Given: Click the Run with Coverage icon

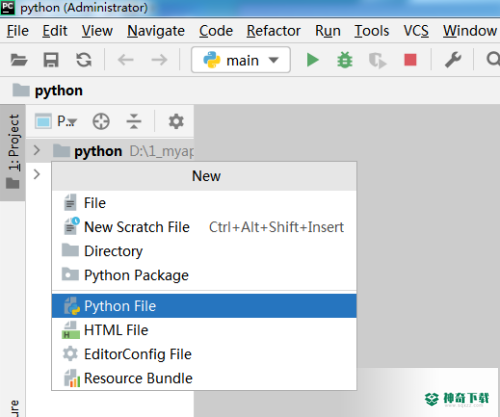Looking at the screenshot, I should (x=377, y=61).
